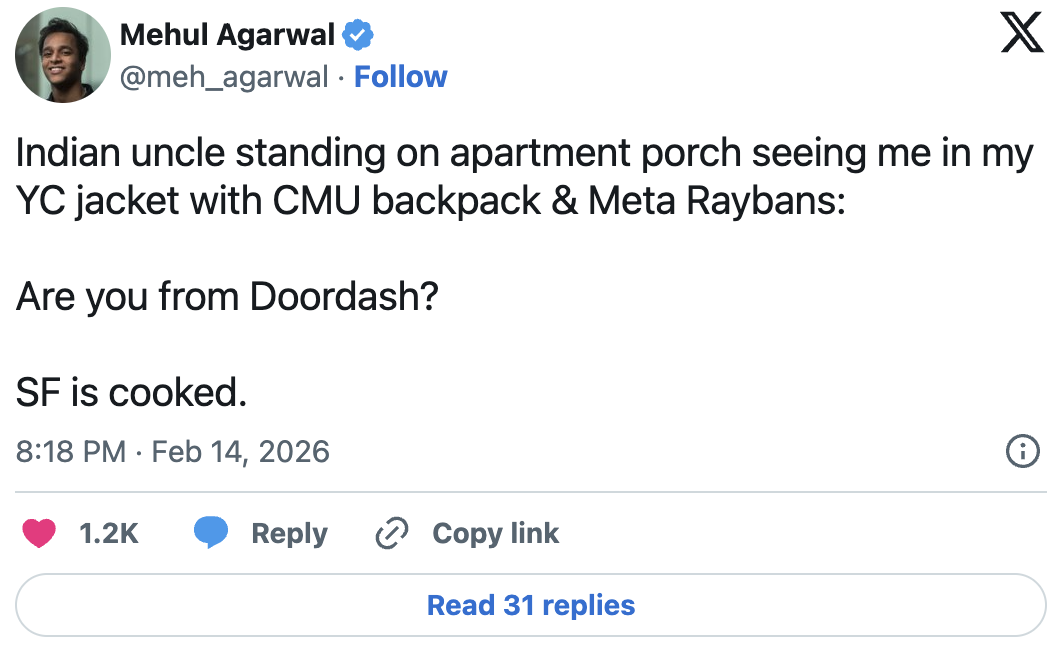Click the pink heart like icon
Viewport: 1064px width, 656px height.
[x=39, y=533]
